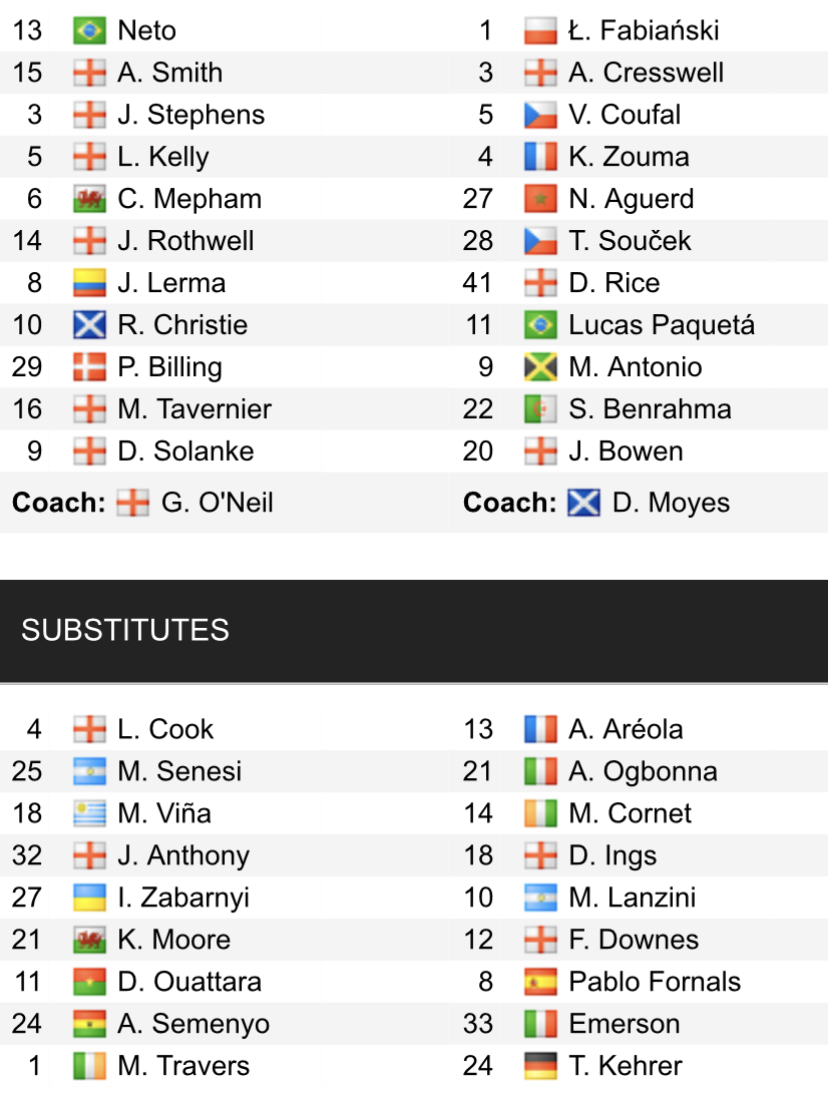Viewport: 828px width, 1100px height.
Task: Click the Morocco flag beside N. Aguerd
Action: (540, 199)
